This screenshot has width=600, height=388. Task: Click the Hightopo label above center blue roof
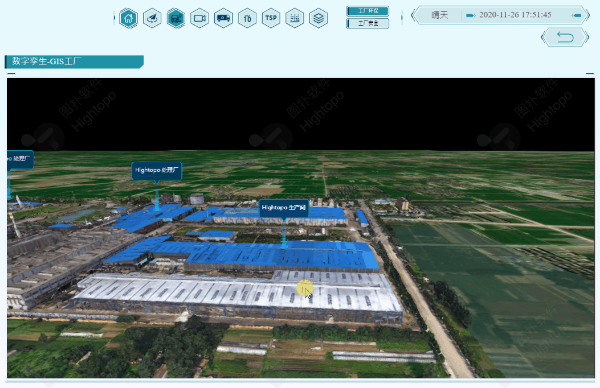click(x=284, y=208)
